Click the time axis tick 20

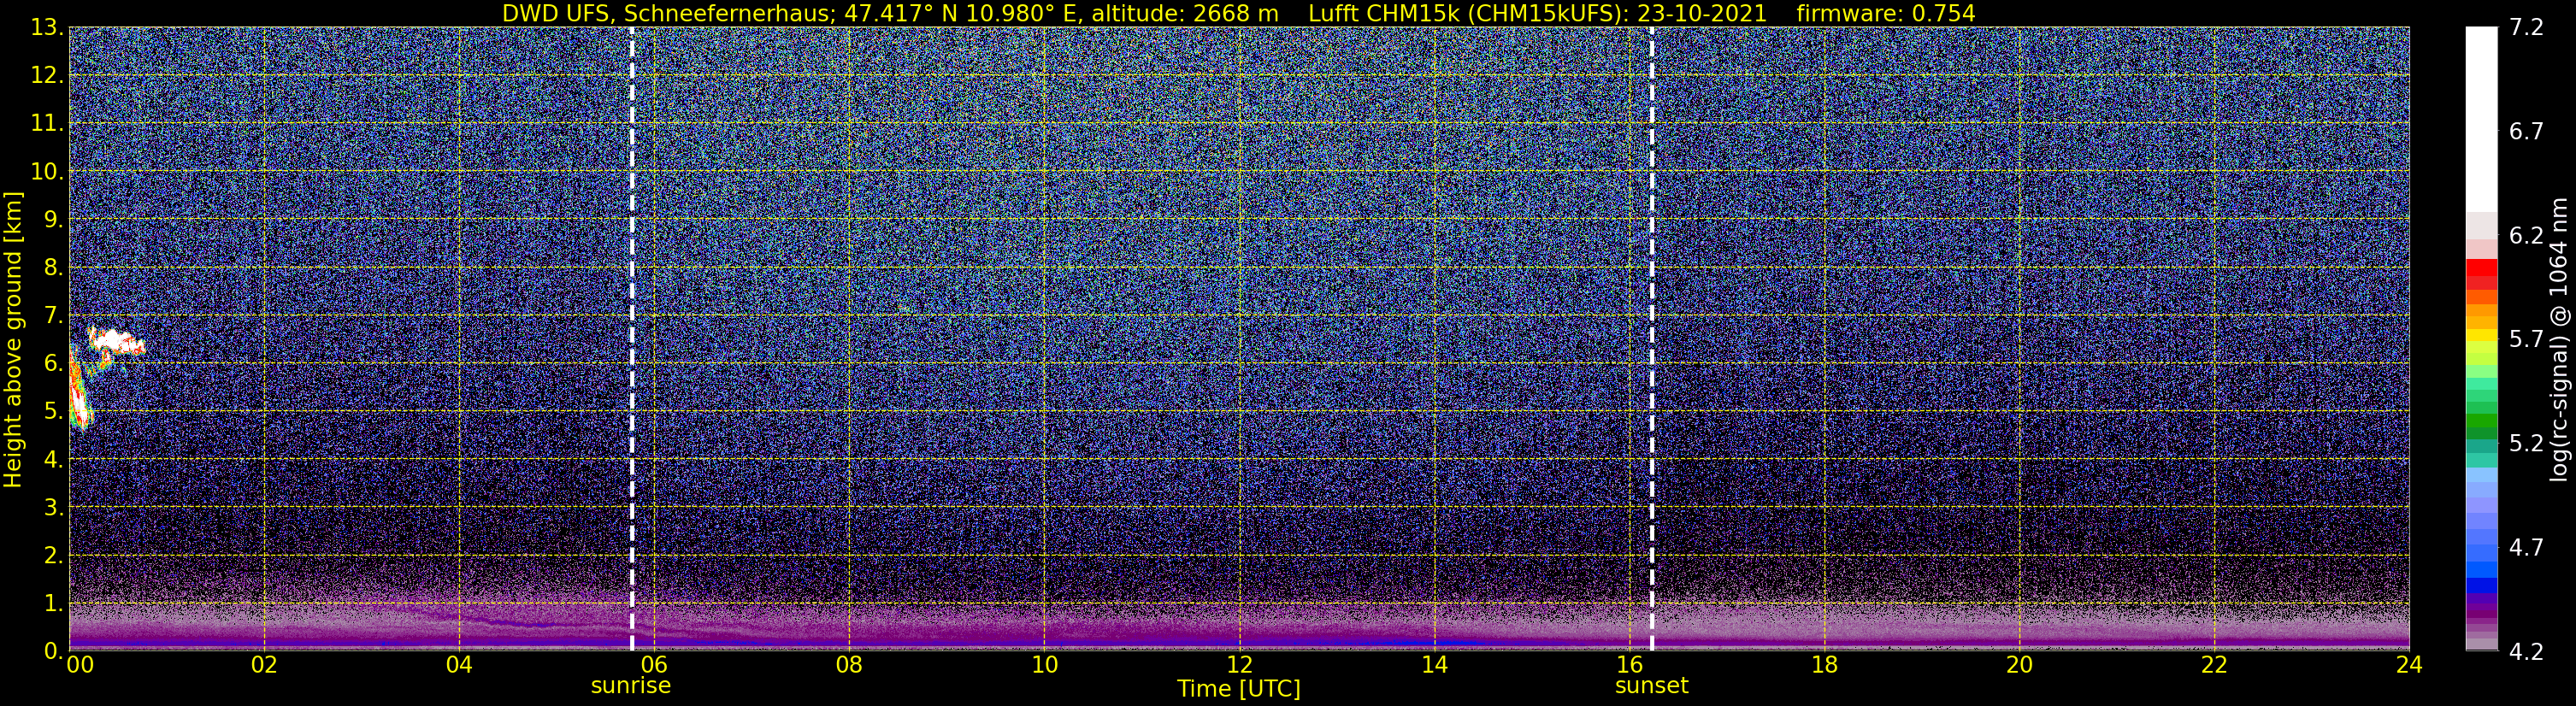(2019, 666)
